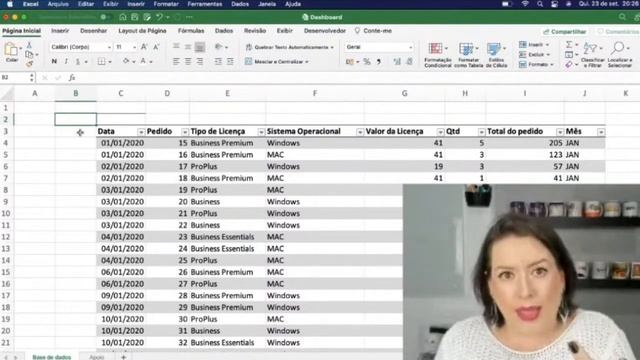Click the Name Box showing B2
The image size is (640, 360).
coord(18,78)
